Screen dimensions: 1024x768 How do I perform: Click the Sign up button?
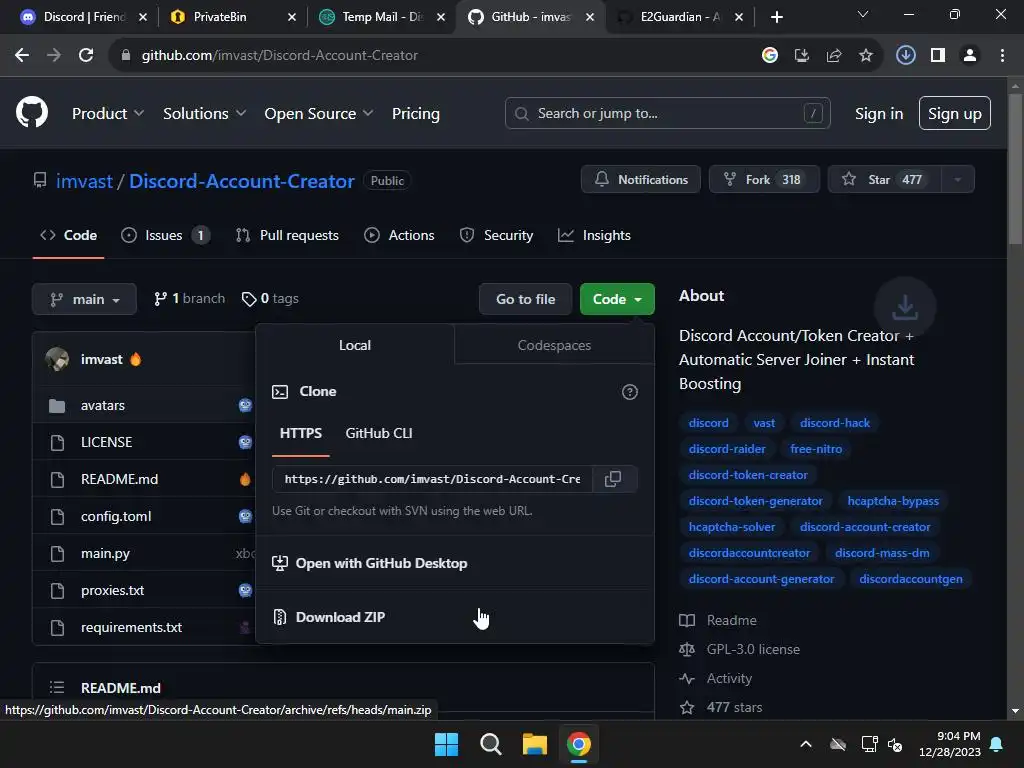(x=955, y=114)
